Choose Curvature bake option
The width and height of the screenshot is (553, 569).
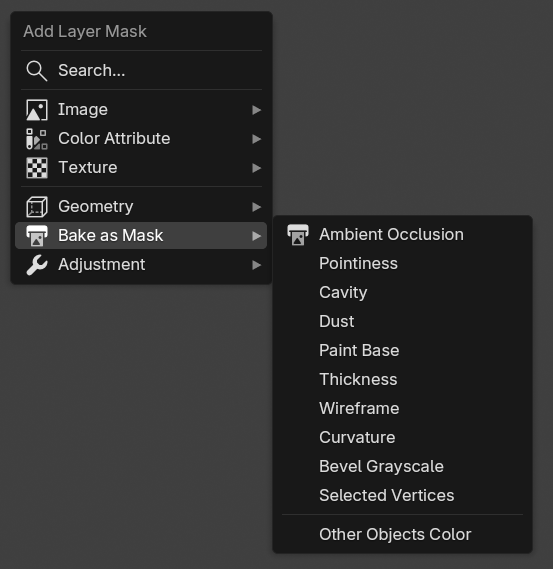click(402, 438)
